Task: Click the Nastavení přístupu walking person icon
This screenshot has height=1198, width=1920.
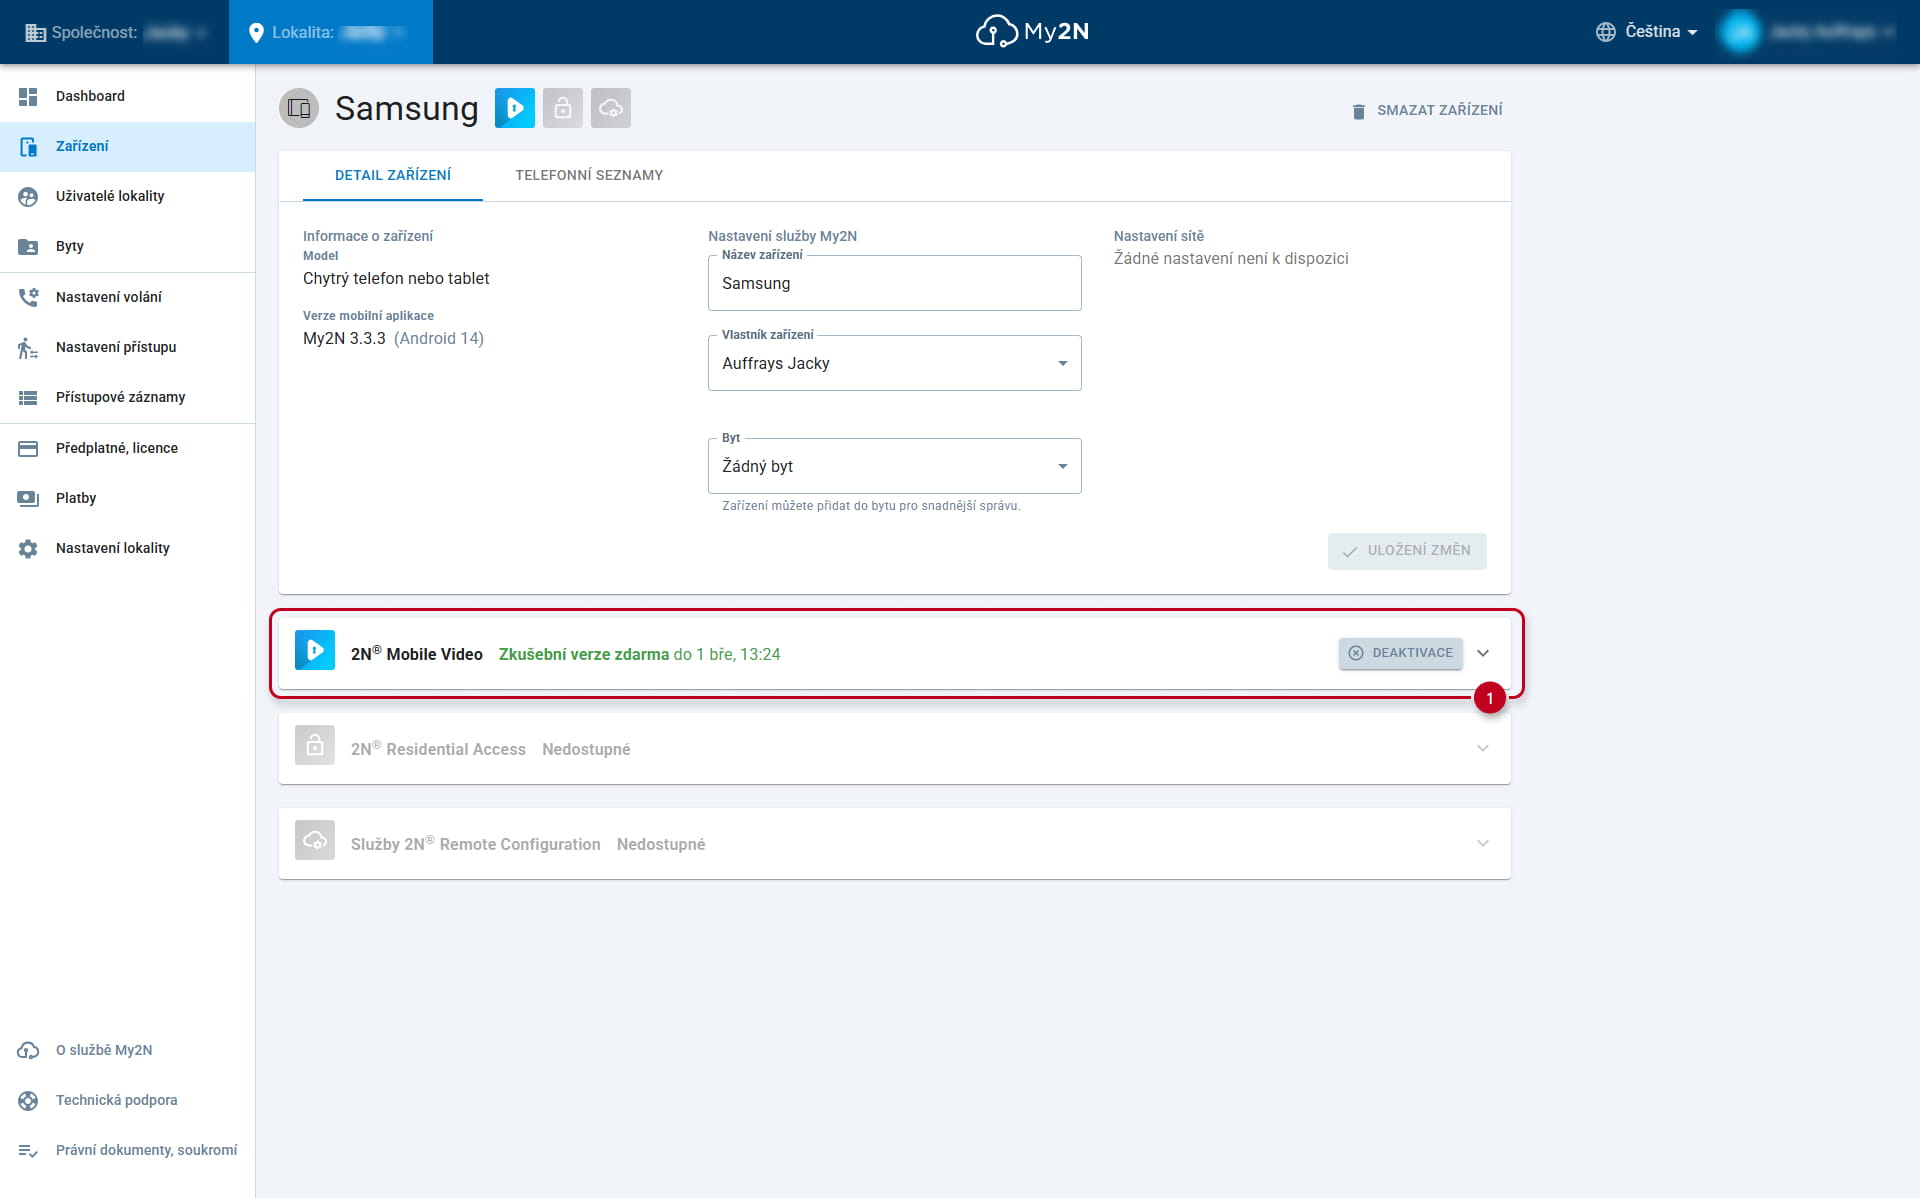Action: pyautogui.click(x=28, y=347)
